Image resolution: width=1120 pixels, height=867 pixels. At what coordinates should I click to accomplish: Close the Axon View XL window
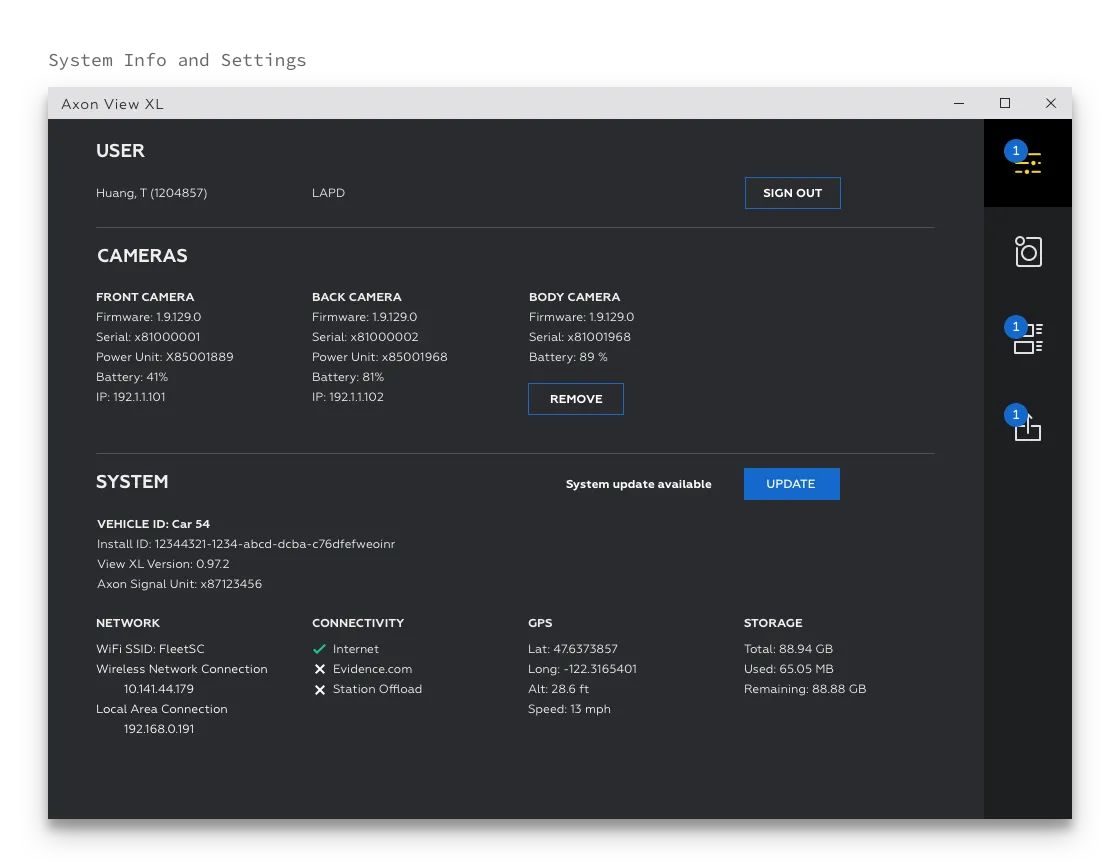[1050, 104]
